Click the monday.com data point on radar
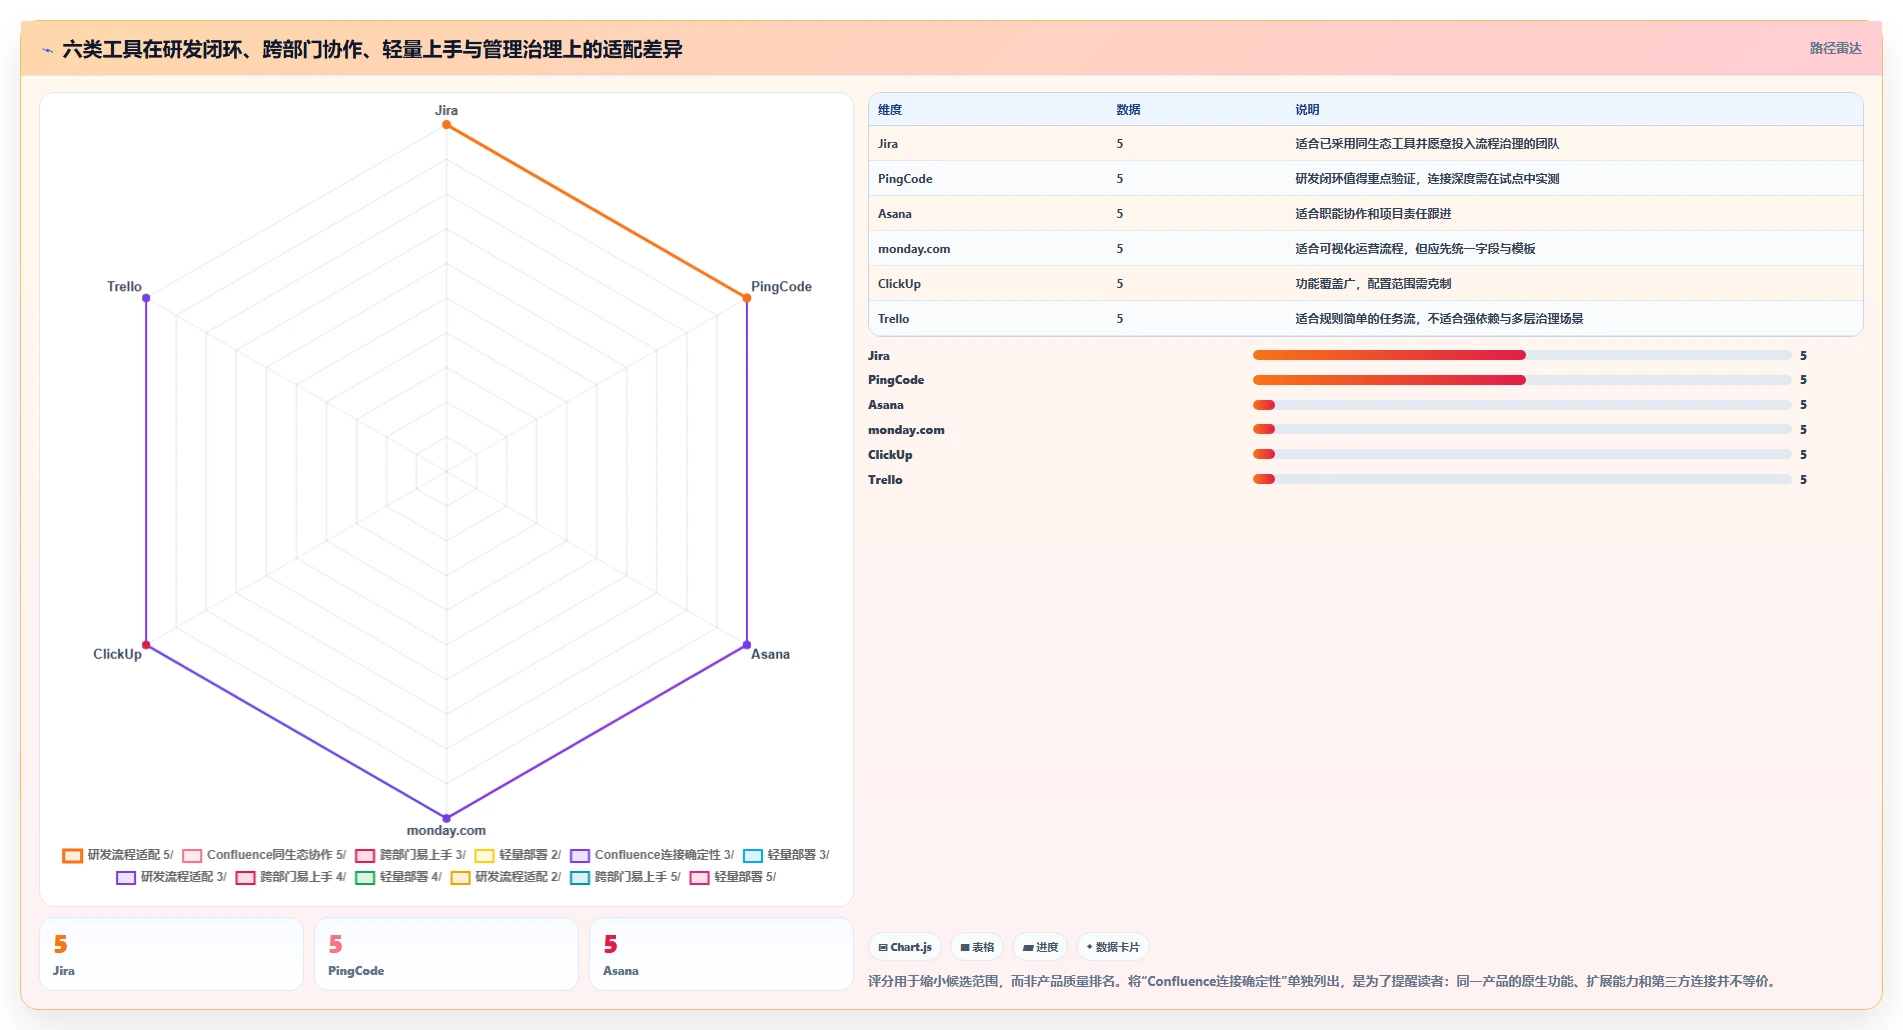The image size is (1903, 1030). click(446, 818)
